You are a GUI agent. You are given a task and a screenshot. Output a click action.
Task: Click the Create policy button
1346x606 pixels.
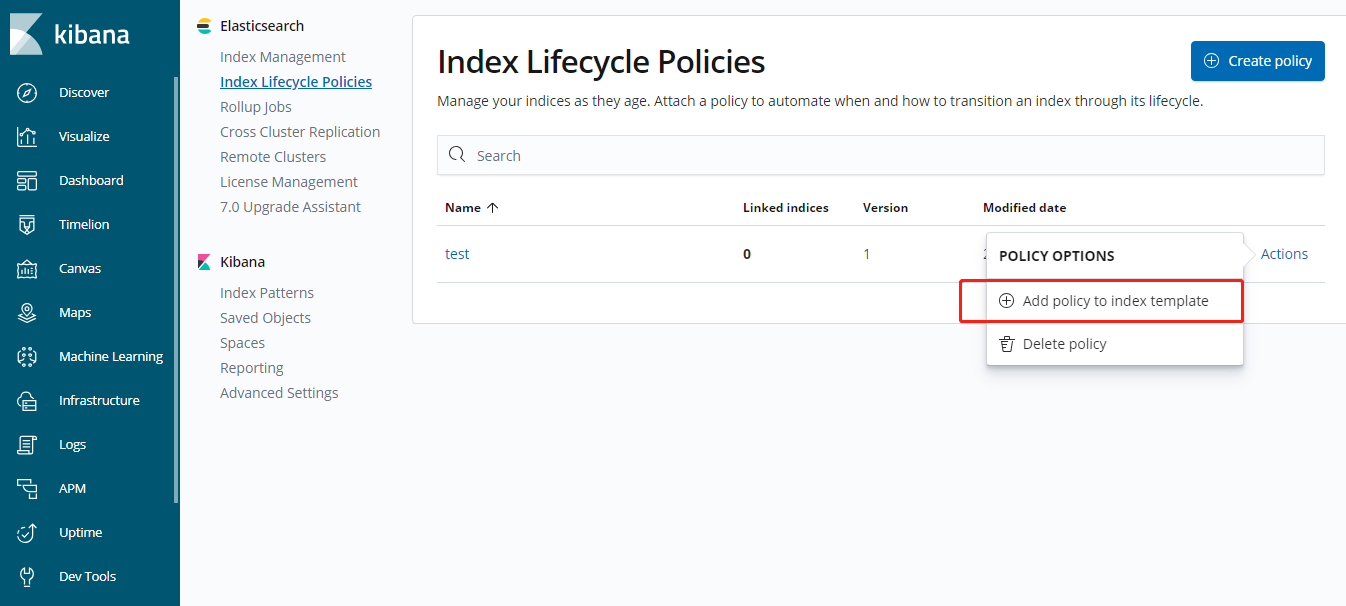[x=1257, y=61]
